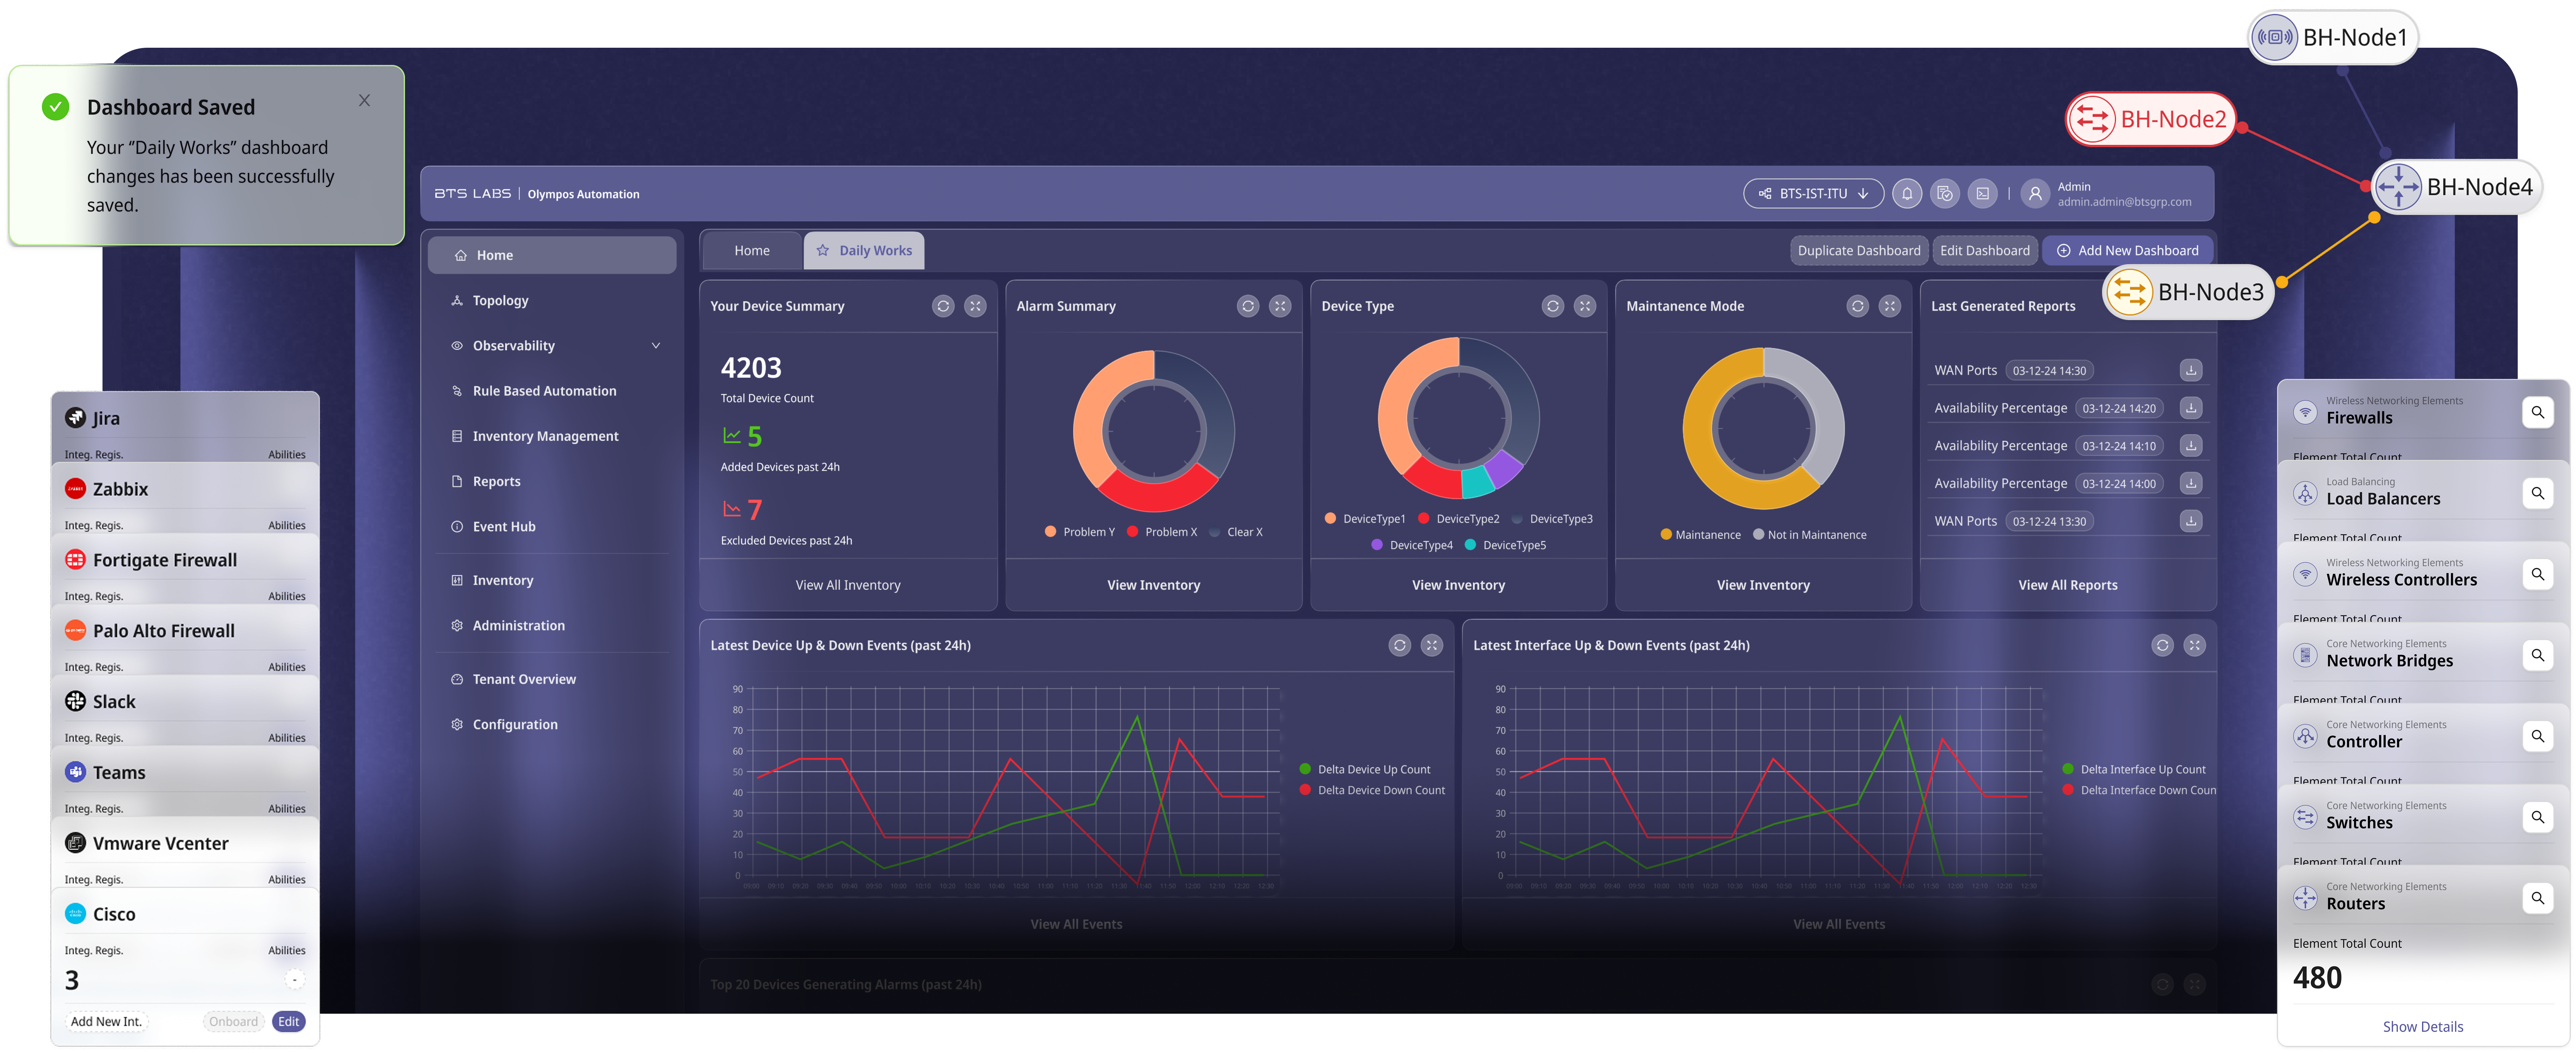Open the terminal console icon in header
The height and width of the screenshot is (1053, 2576).
point(1983,194)
